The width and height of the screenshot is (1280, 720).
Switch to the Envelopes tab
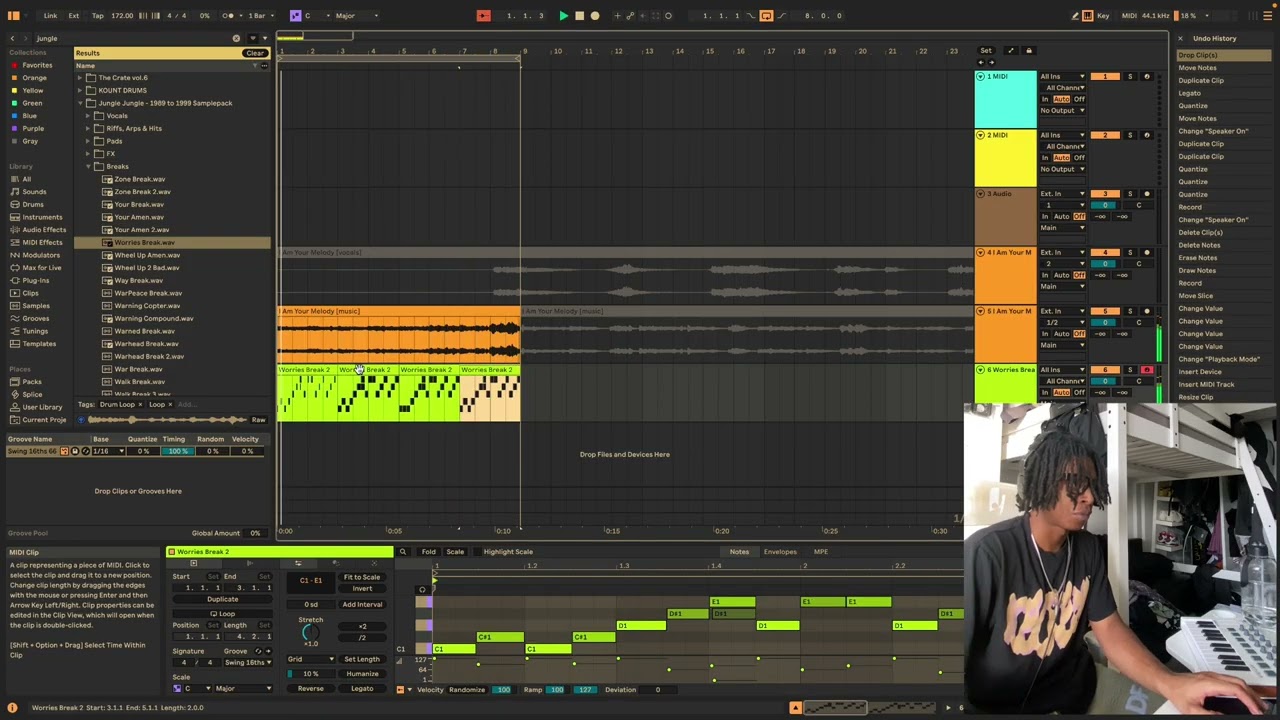[x=780, y=552]
